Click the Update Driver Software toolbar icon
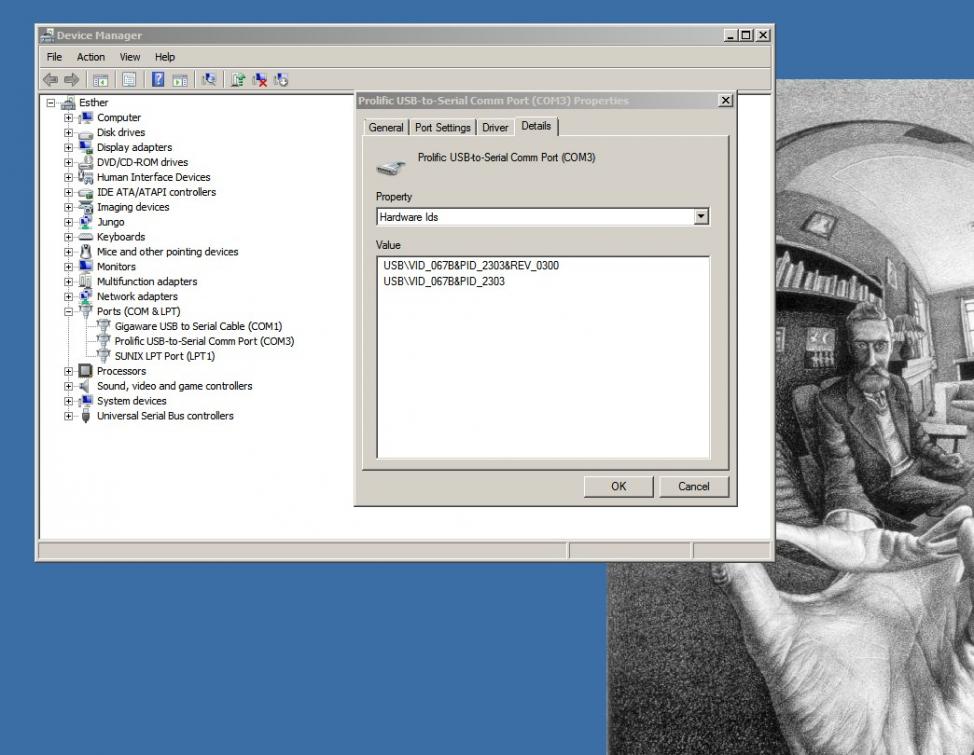 pos(238,80)
